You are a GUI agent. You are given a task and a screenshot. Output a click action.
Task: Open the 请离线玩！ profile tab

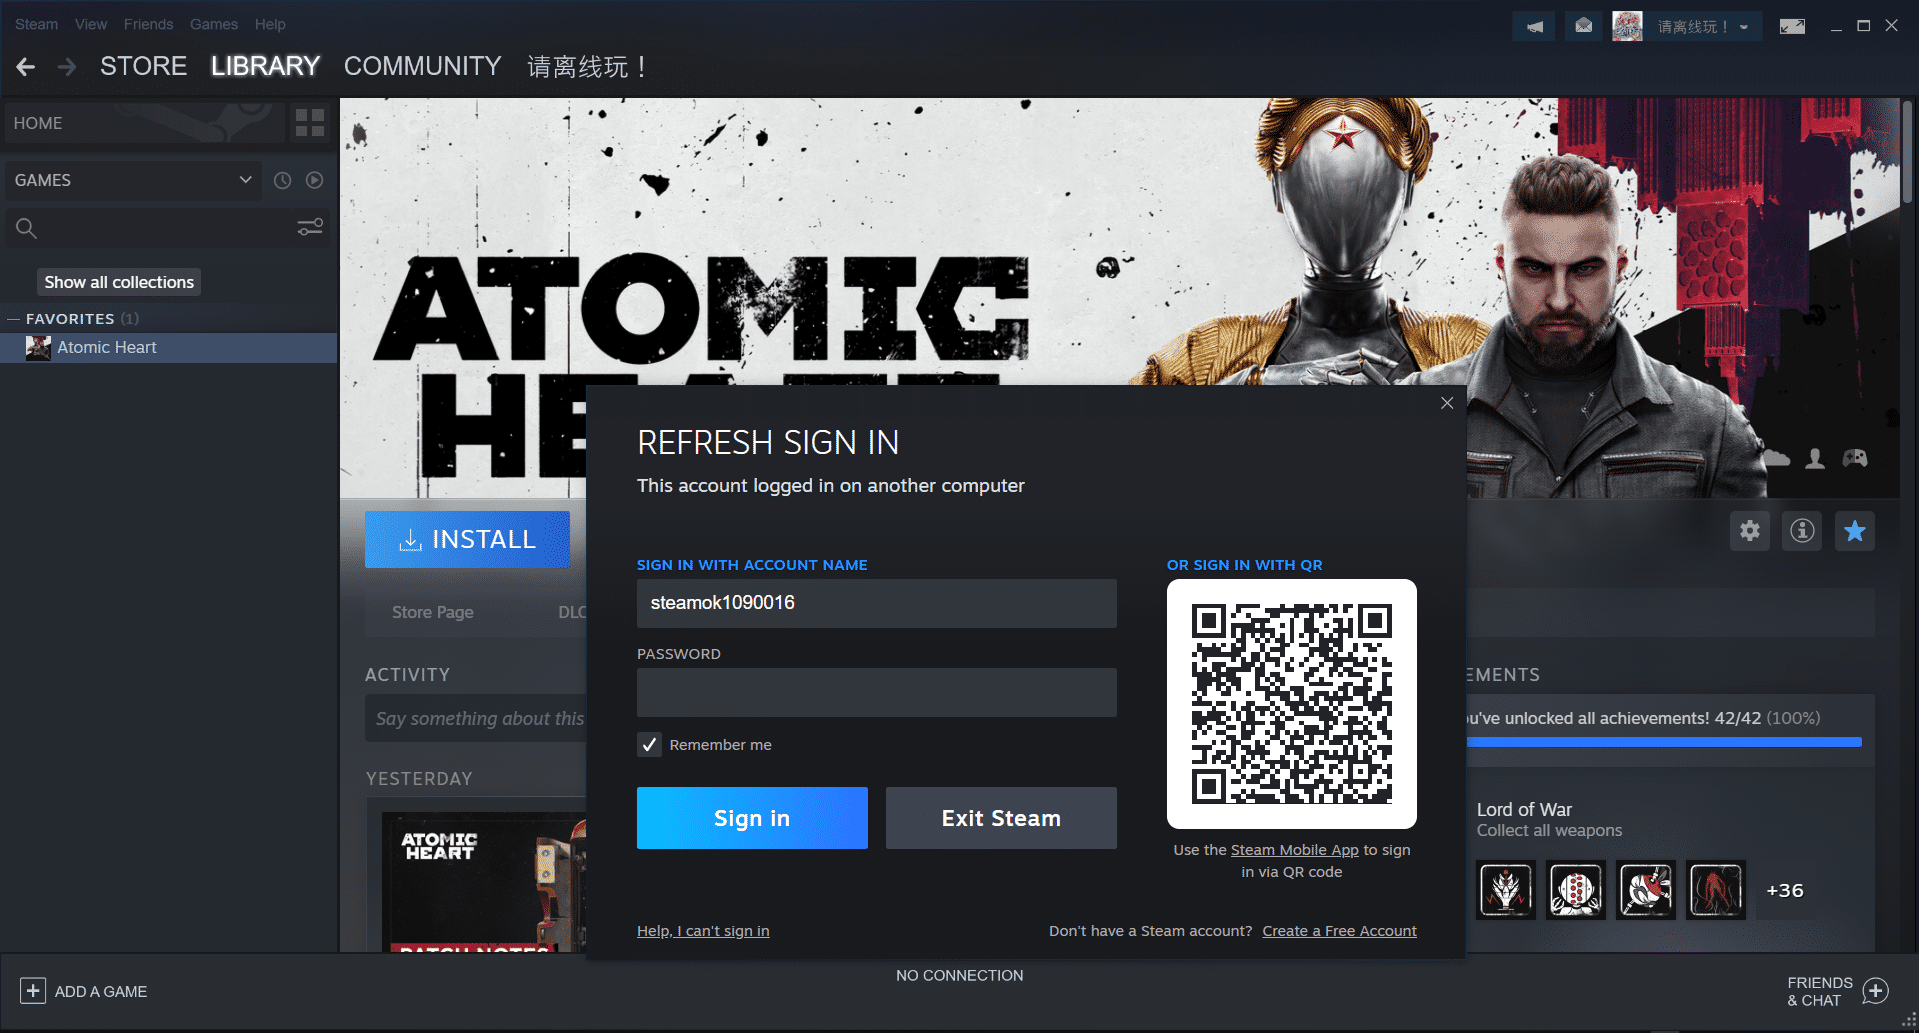[x=587, y=67]
